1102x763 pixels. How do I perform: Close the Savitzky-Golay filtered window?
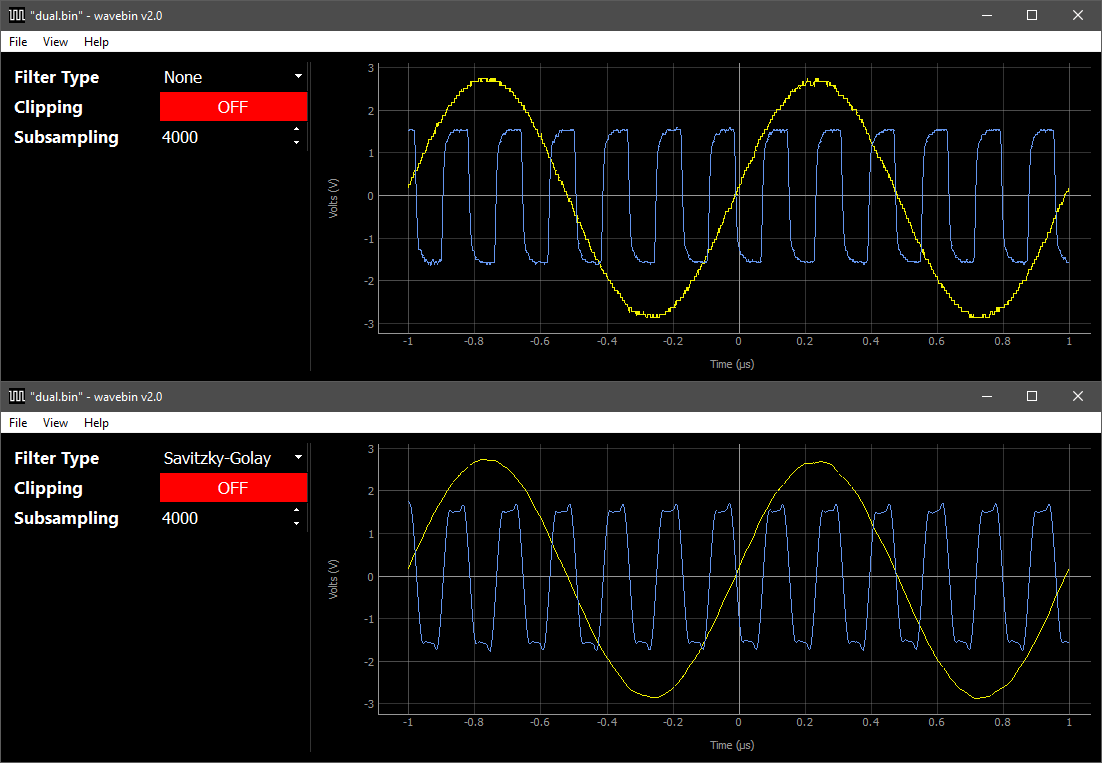click(x=1077, y=396)
